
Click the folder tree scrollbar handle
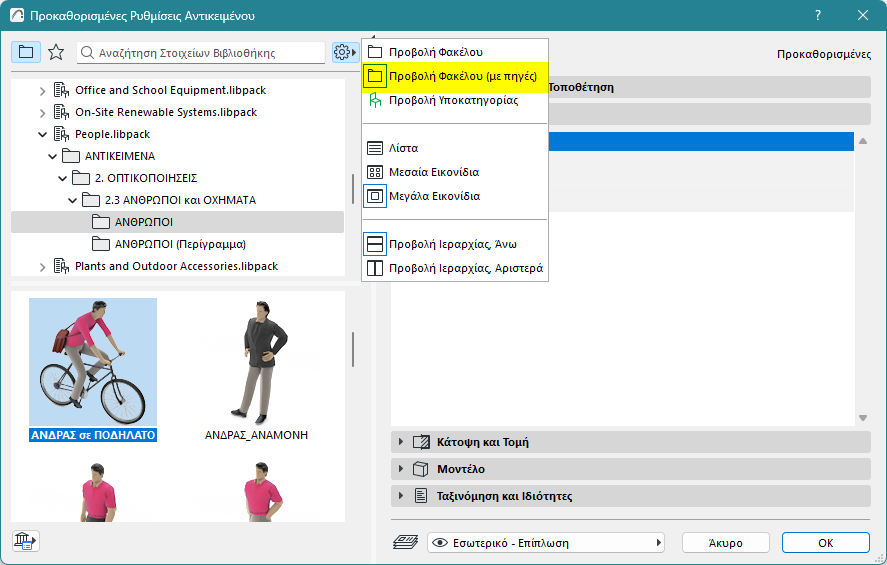point(353,189)
